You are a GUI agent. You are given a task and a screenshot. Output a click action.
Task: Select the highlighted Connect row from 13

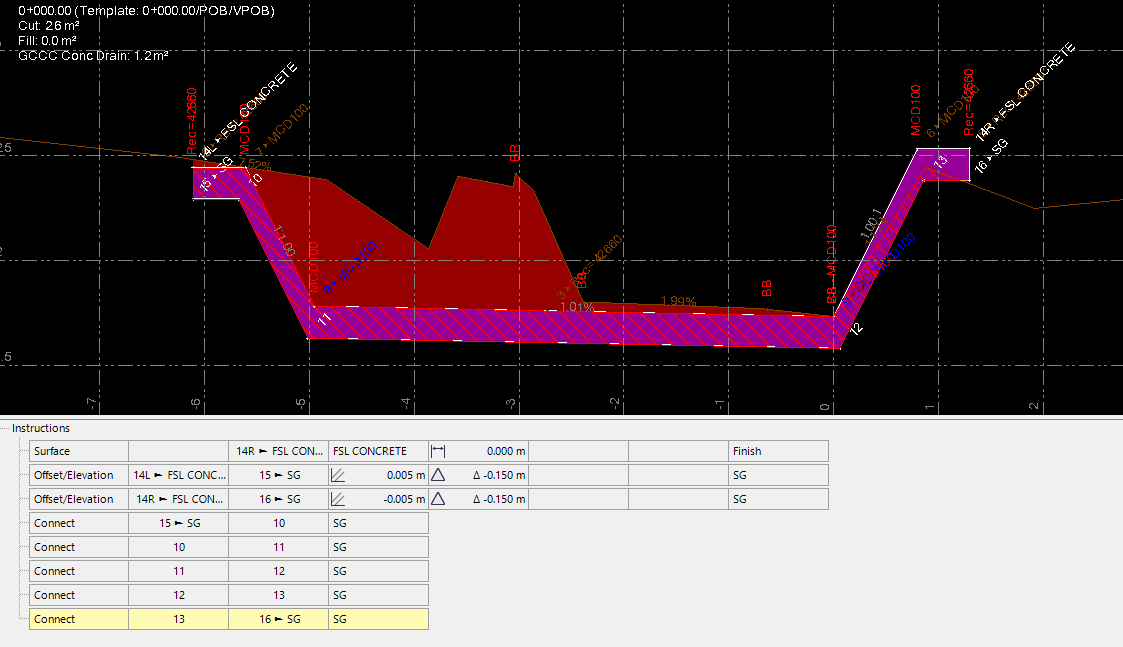[x=79, y=619]
